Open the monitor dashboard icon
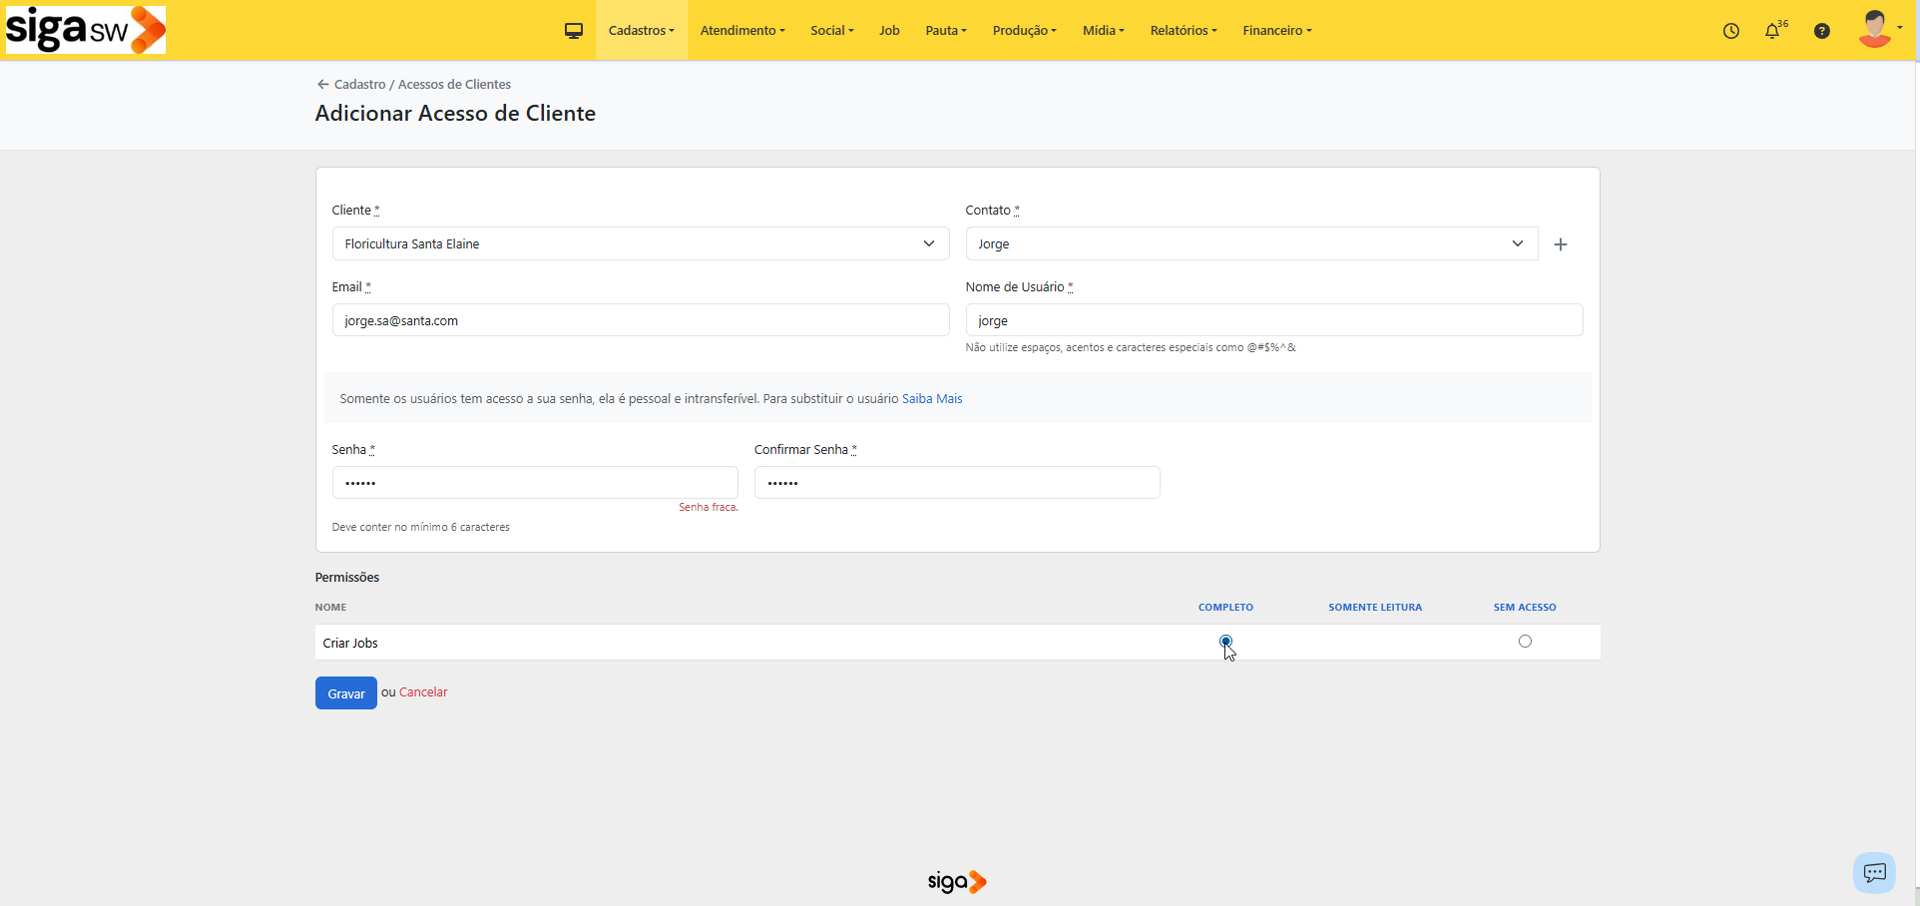 pos(573,31)
